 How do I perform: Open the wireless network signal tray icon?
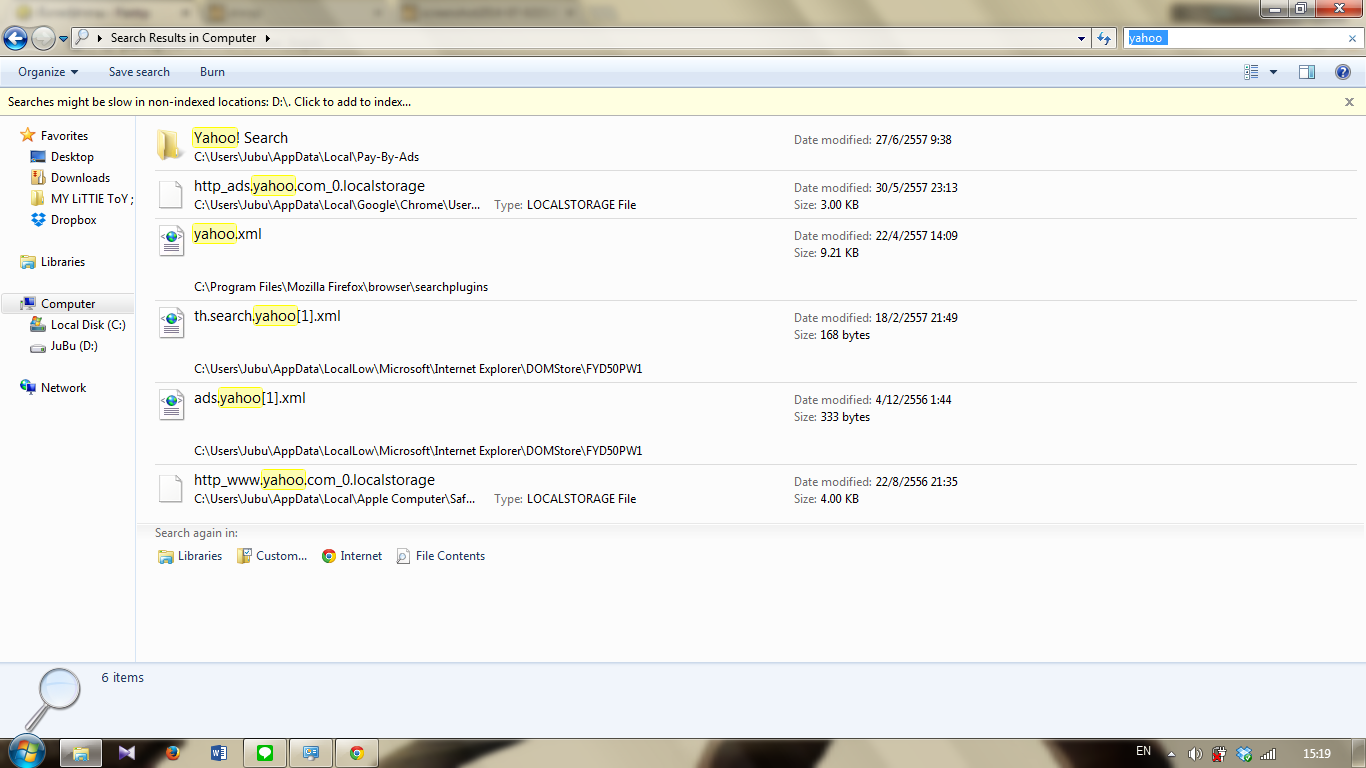coord(1268,753)
